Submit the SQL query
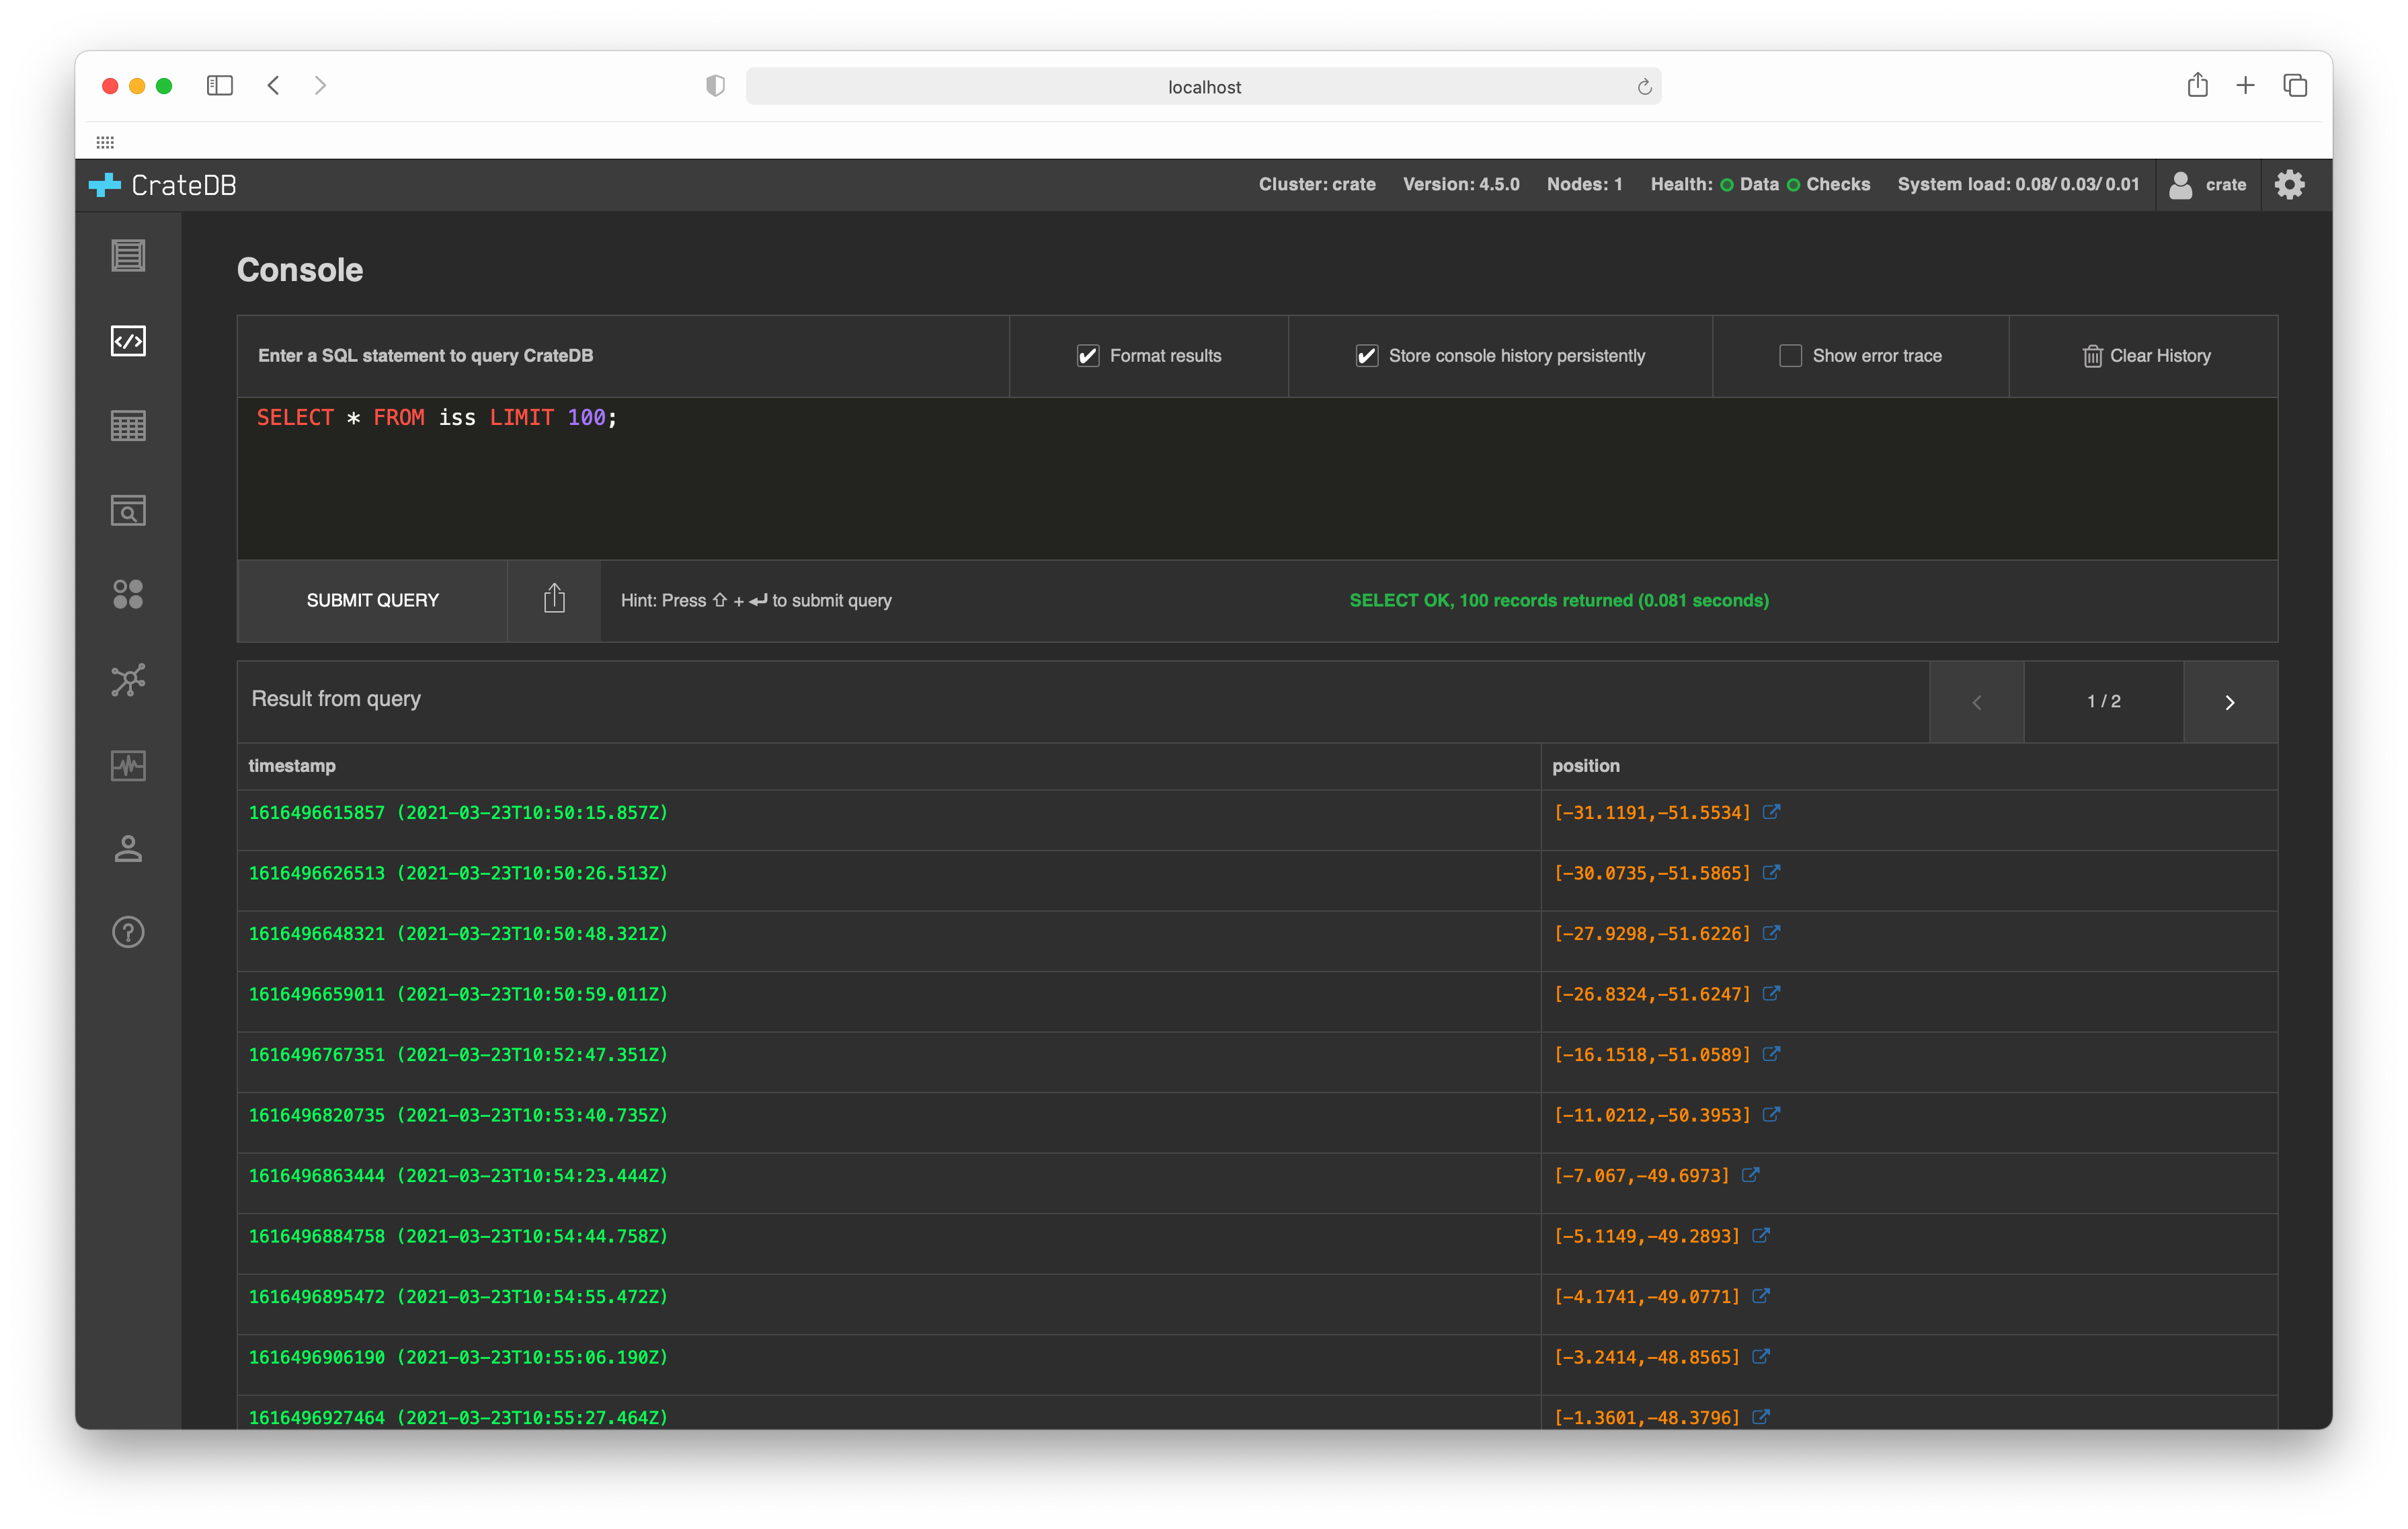This screenshot has width=2408, height=1529. pyautogui.click(x=372, y=600)
